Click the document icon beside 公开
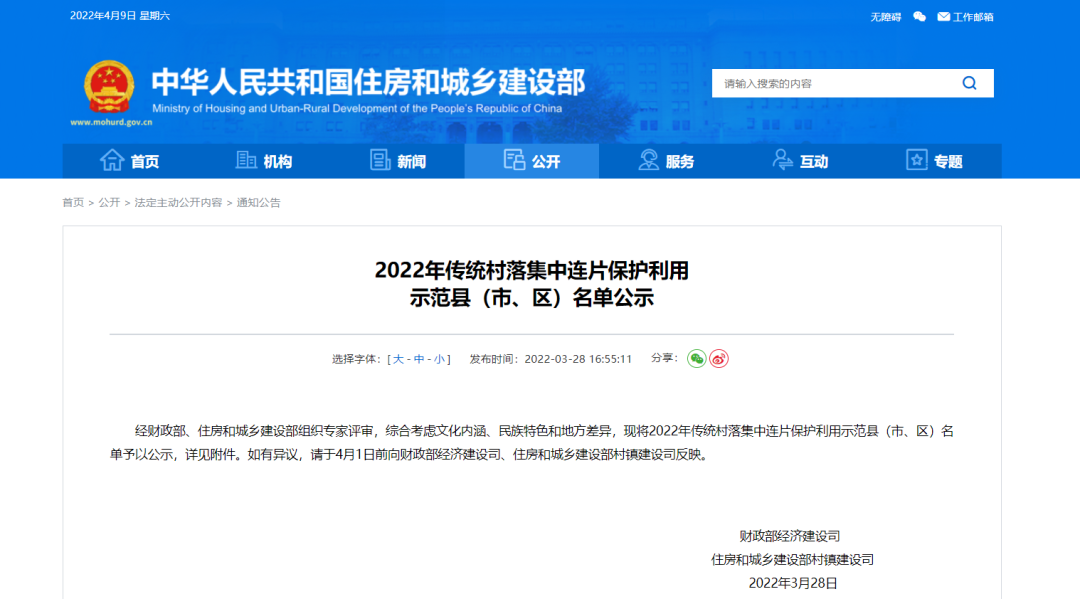Viewport: 1080px width, 599px height. [514, 160]
